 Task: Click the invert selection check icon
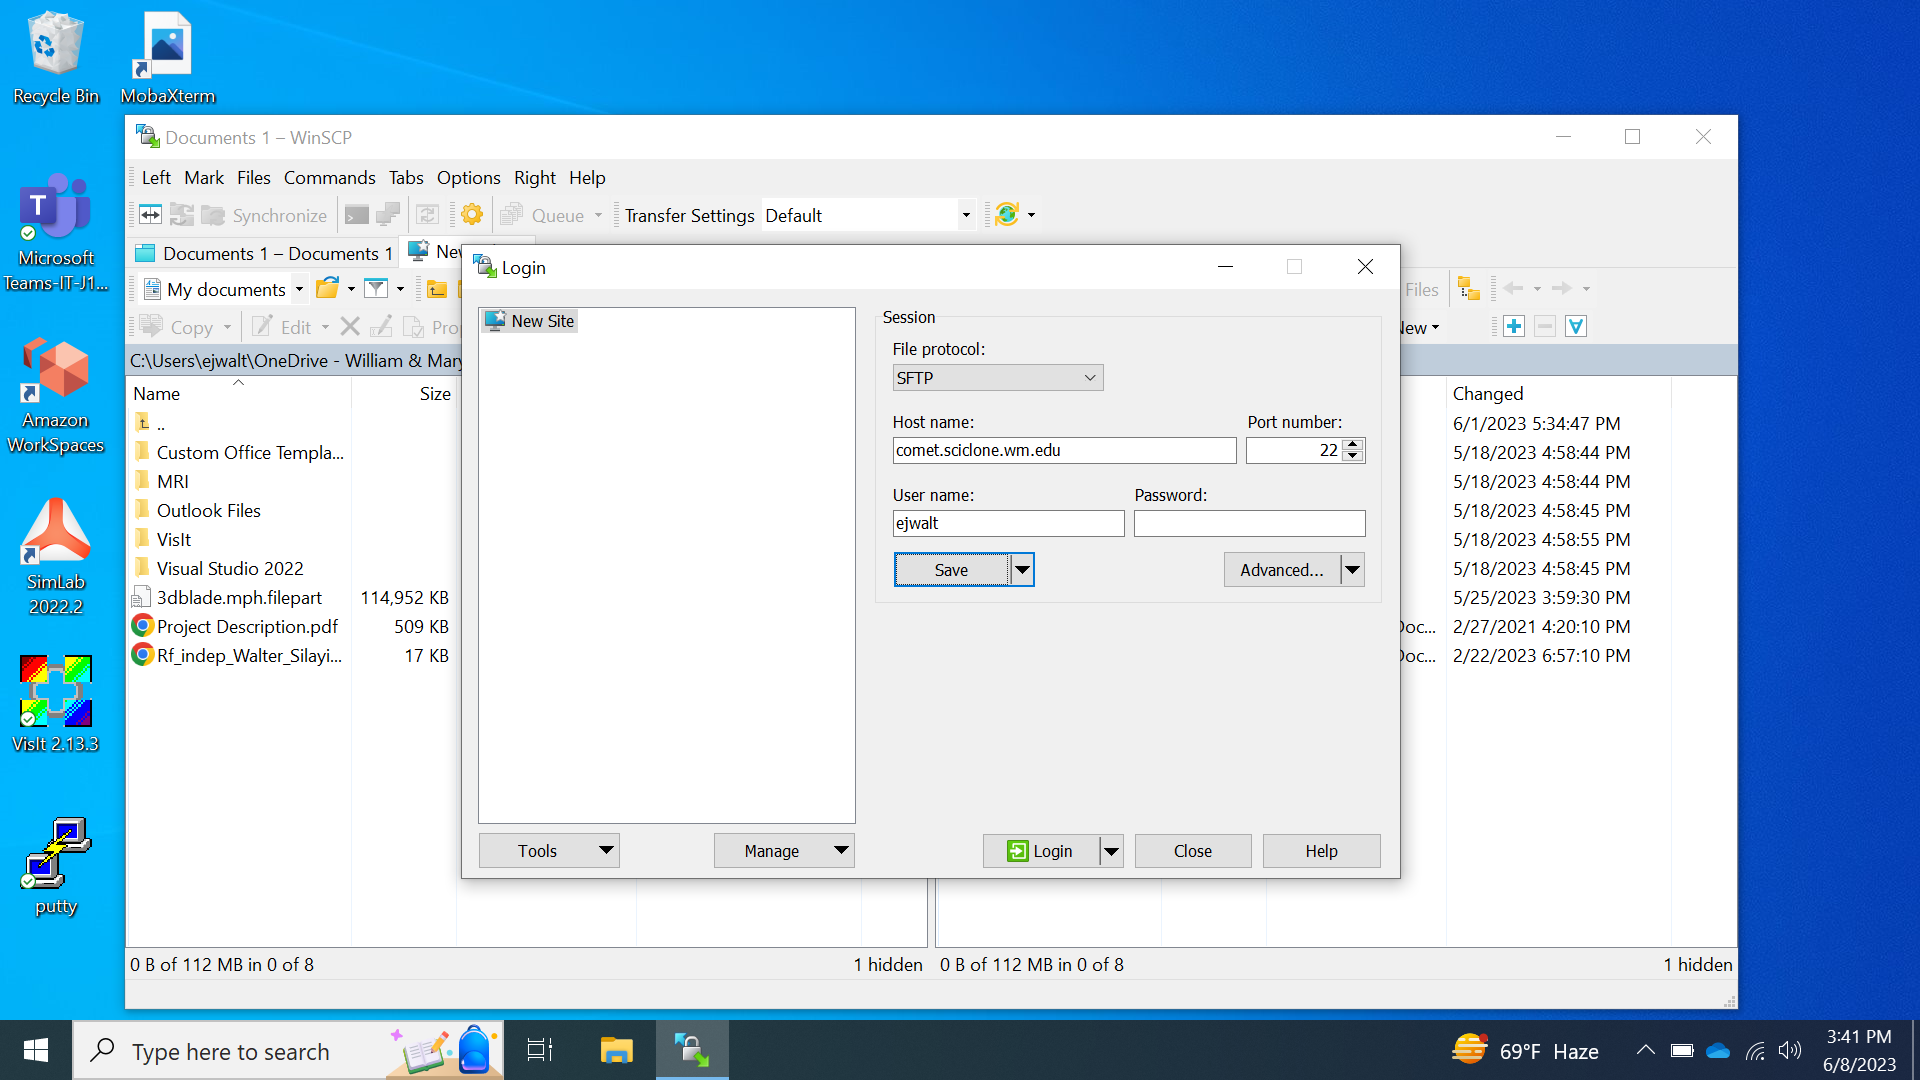[1576, 327]
